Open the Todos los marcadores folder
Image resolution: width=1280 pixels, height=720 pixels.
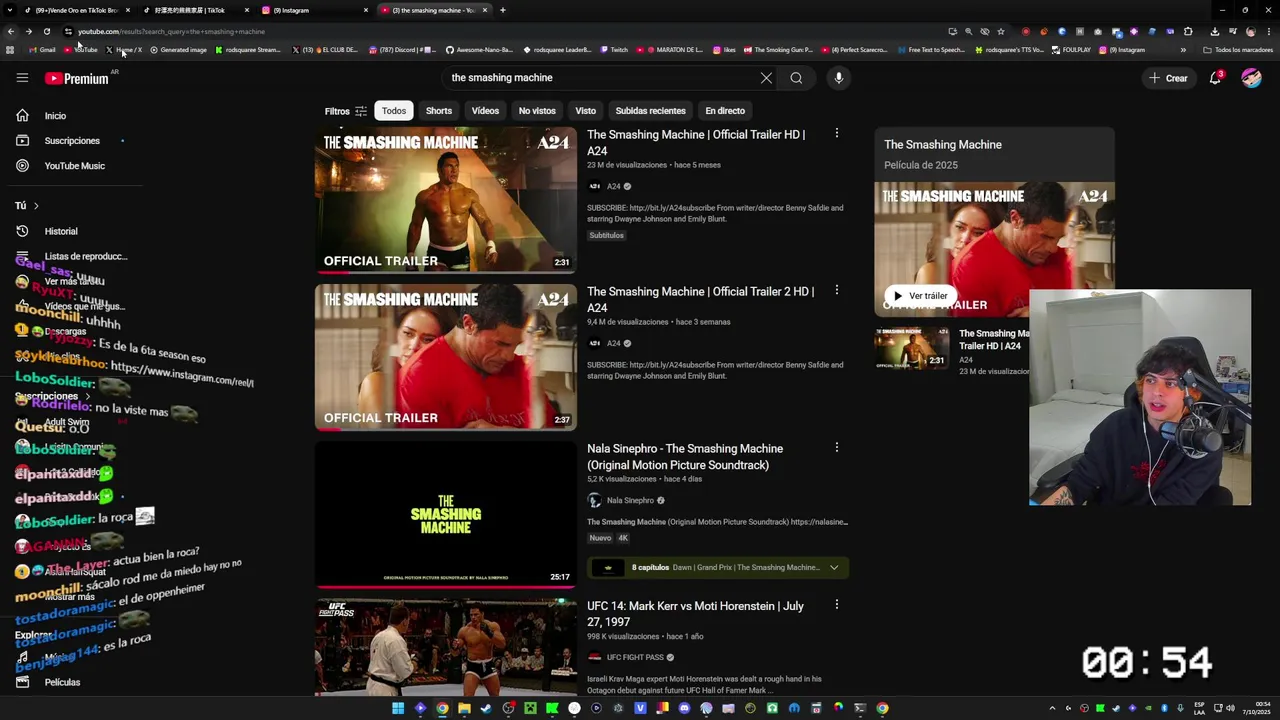click(x=1239, y=50)
